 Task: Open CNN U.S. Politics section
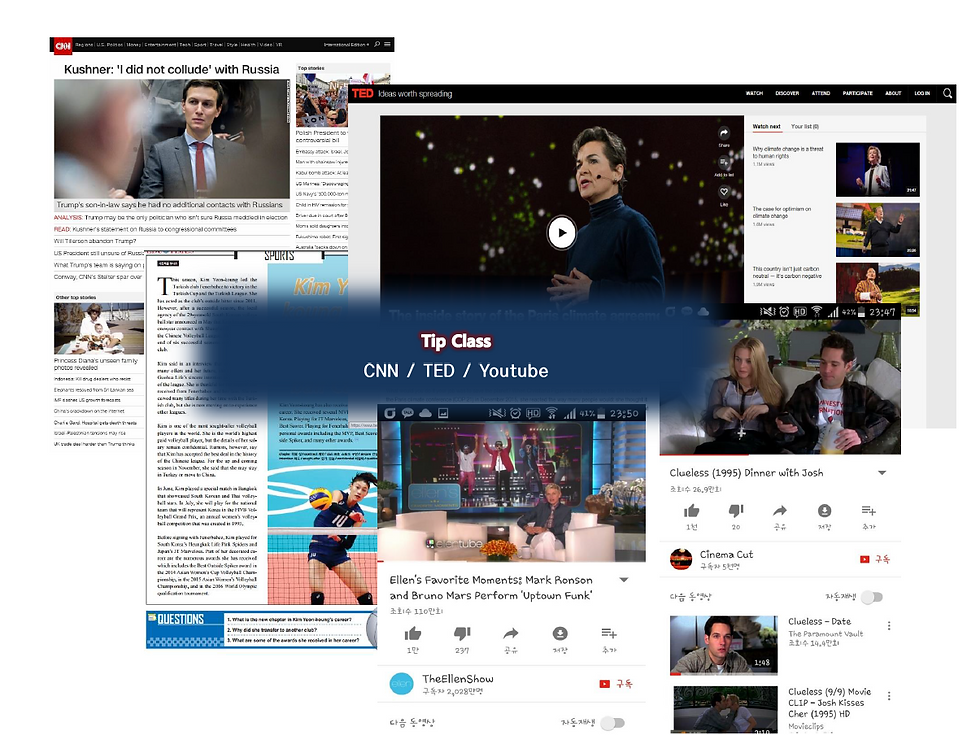(109, 45)
